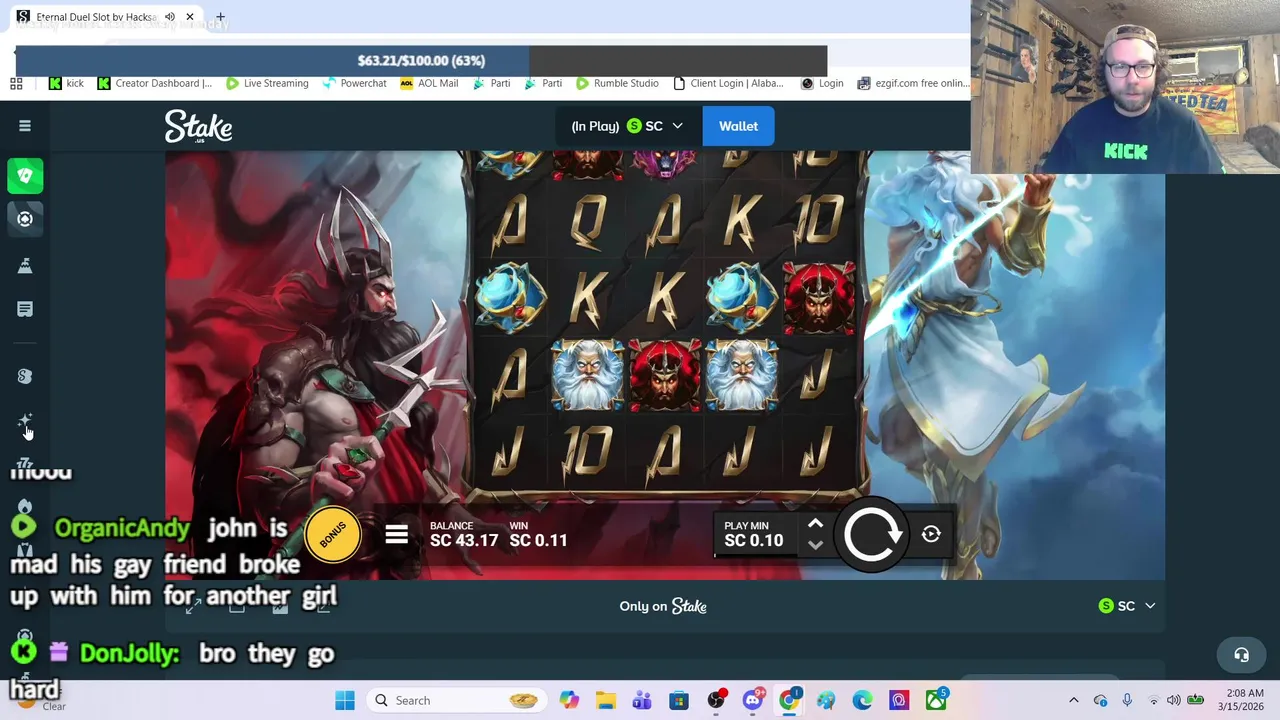Viewport: 1280px width, 720px height.
Task: Open the News/Blog page icon in sidebar
Action: (x=25, y=309)
